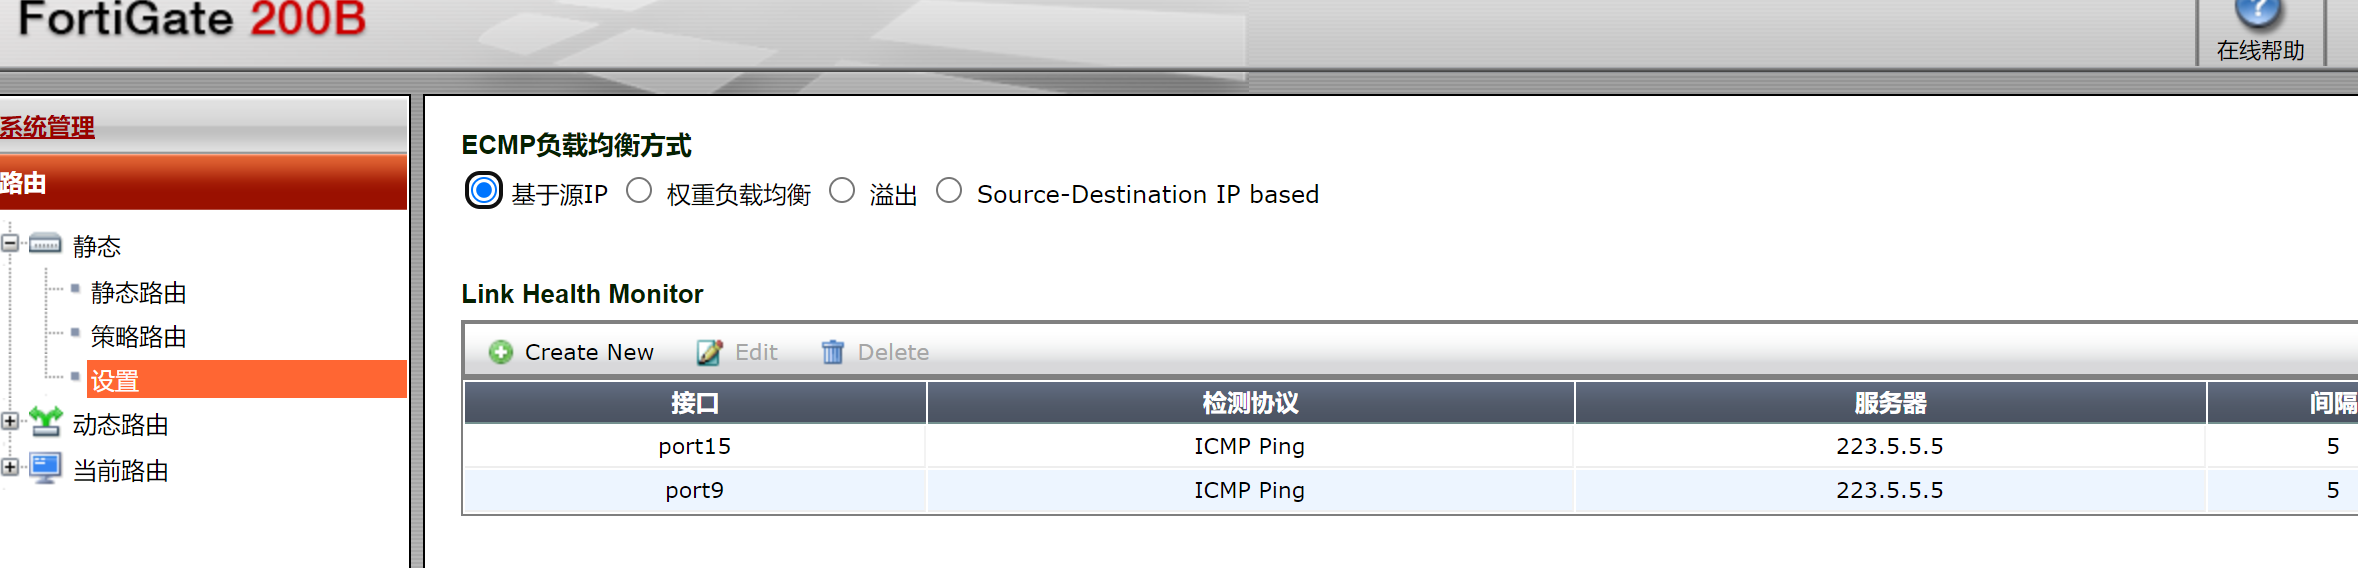
Task: Expand the 动态路由 tree node
Action: (x=10, y=422)
